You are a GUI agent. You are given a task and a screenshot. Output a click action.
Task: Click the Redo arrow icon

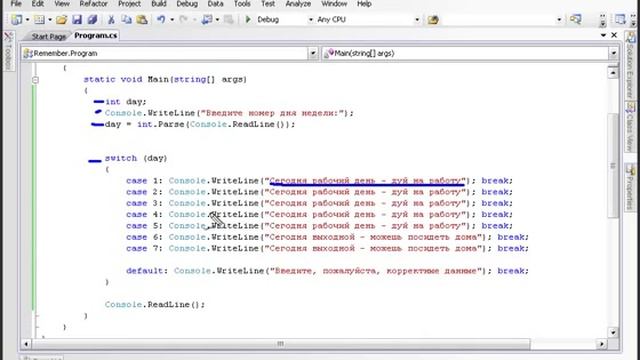[x=183, y=20]
